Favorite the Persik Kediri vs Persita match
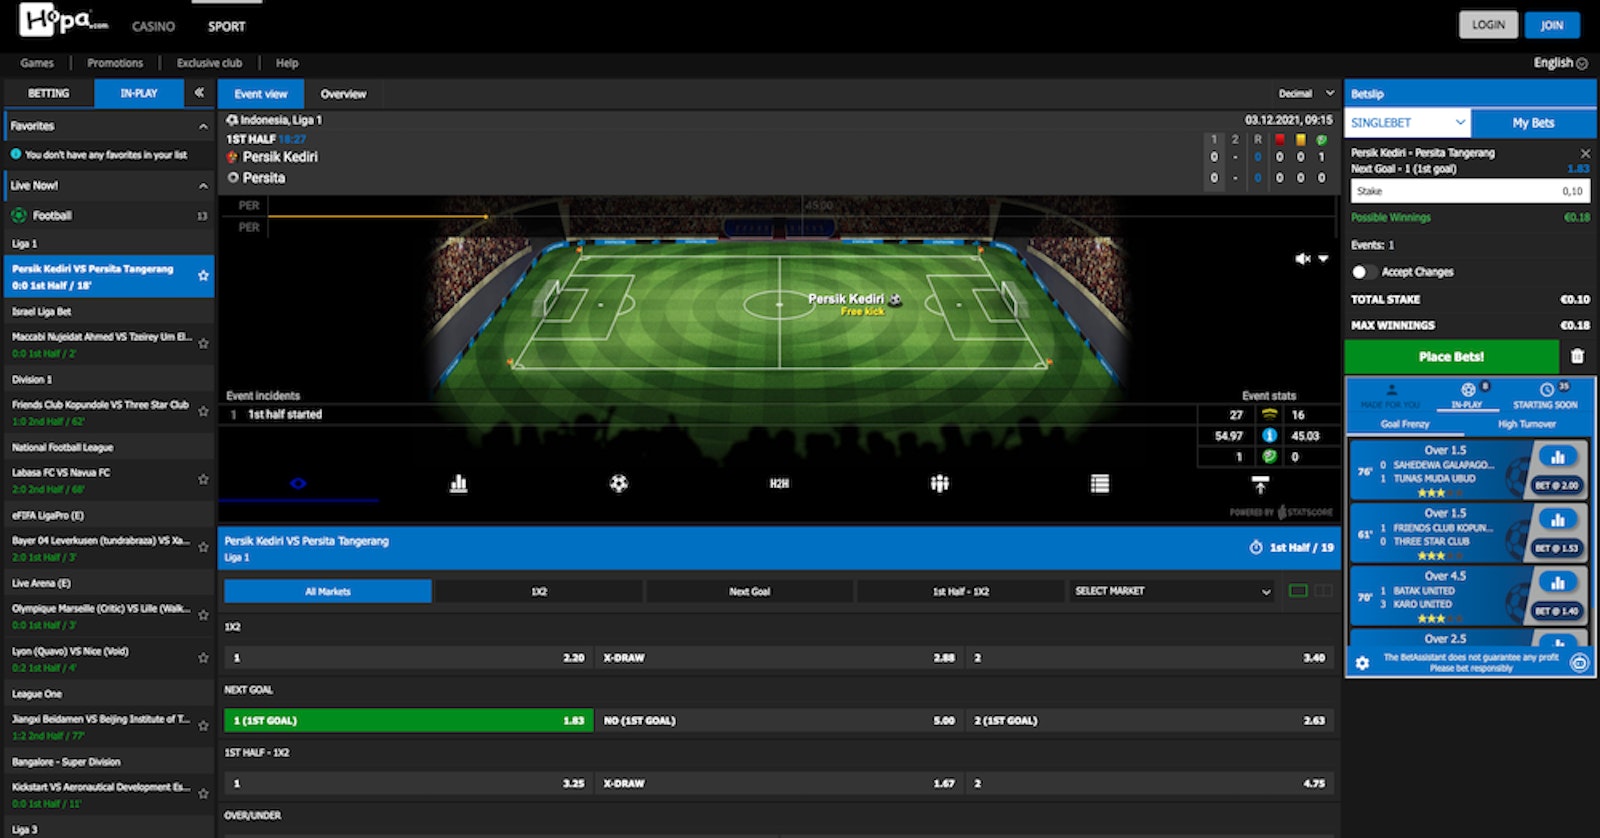The height and width of the screenshot is (838, 1600). 203,276
